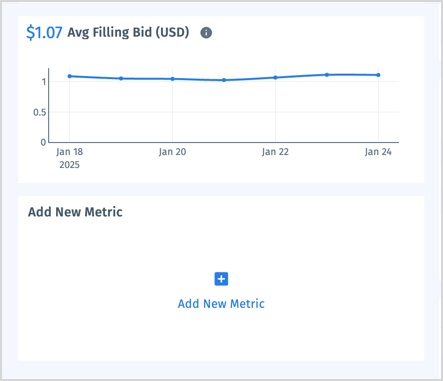Select the Jan 24 data point on chart
This screenshot has height=381, width=443.
378,75
